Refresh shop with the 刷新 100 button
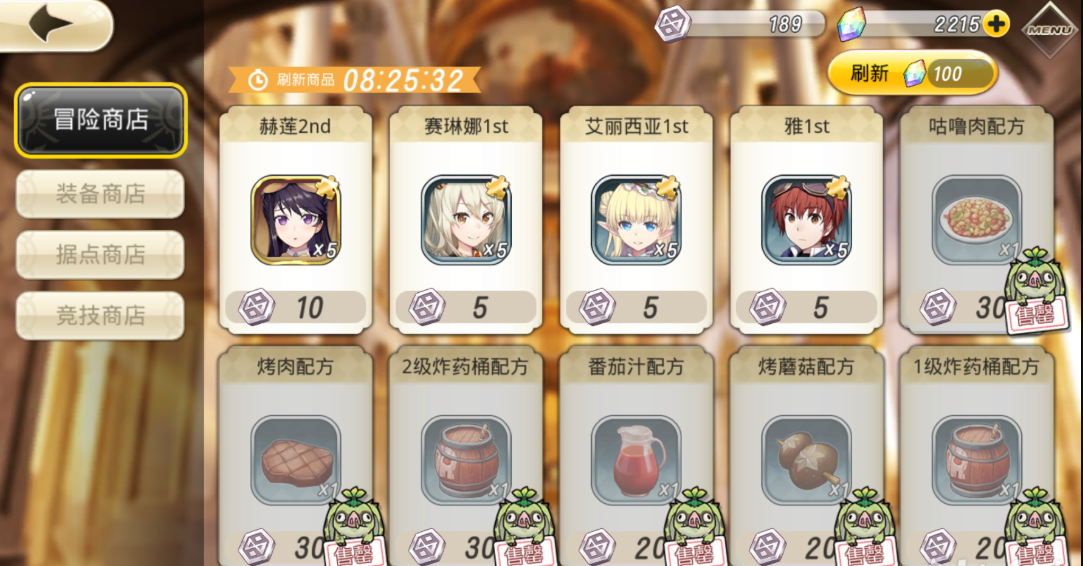The width and height of the screenshot is (1083, 566). tap(912, 73)
